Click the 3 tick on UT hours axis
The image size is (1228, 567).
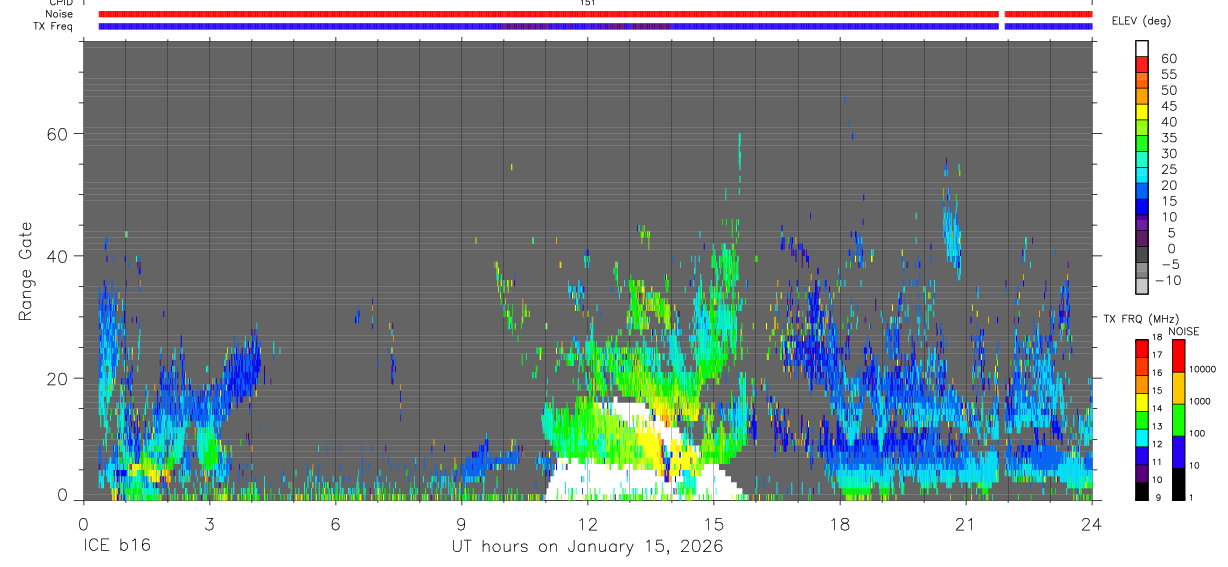pyautogui.click(x=209, y=524)
